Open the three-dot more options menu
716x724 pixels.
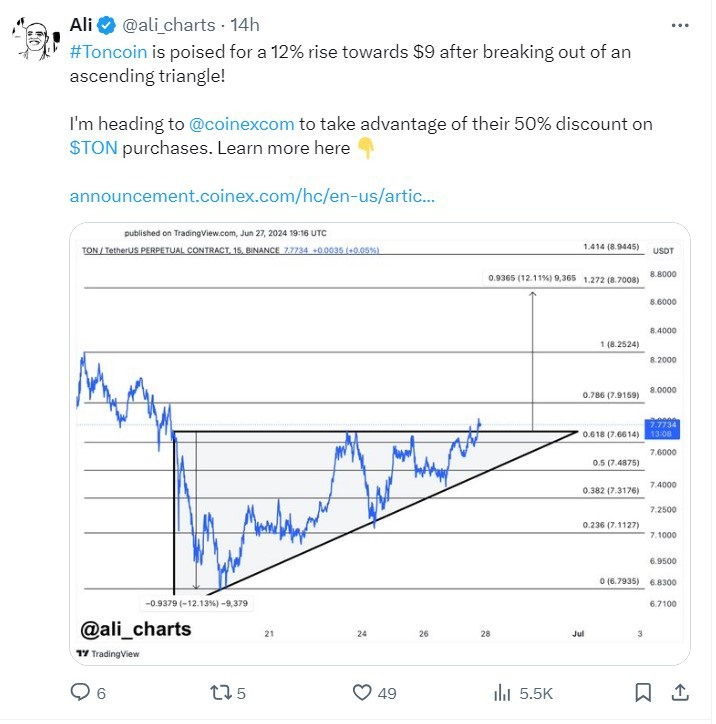pos(680,25)
